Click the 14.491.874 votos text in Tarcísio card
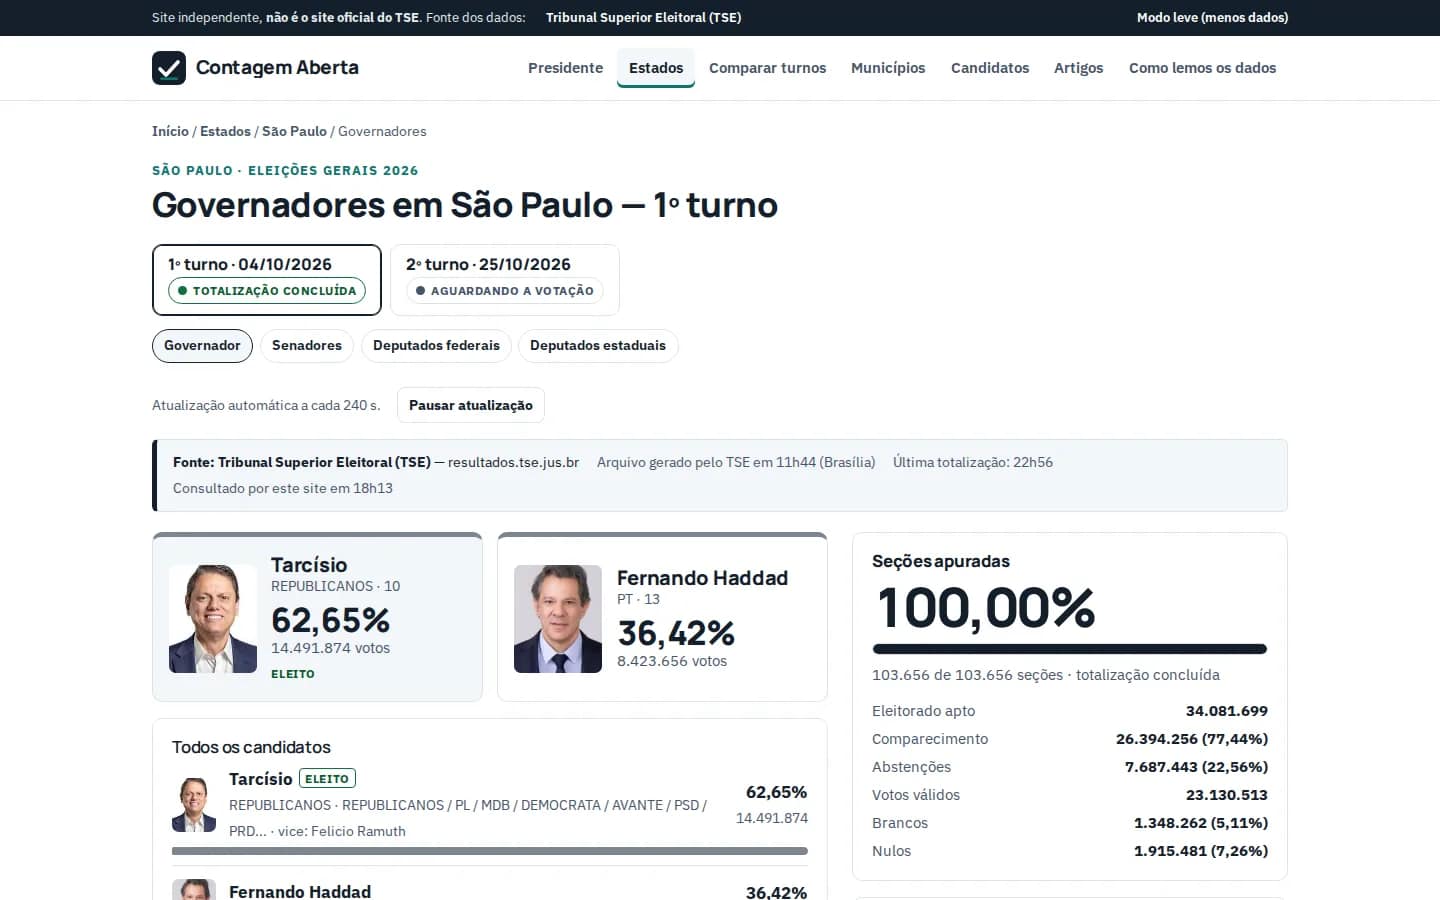The image size is (1440, 900). 331,648
